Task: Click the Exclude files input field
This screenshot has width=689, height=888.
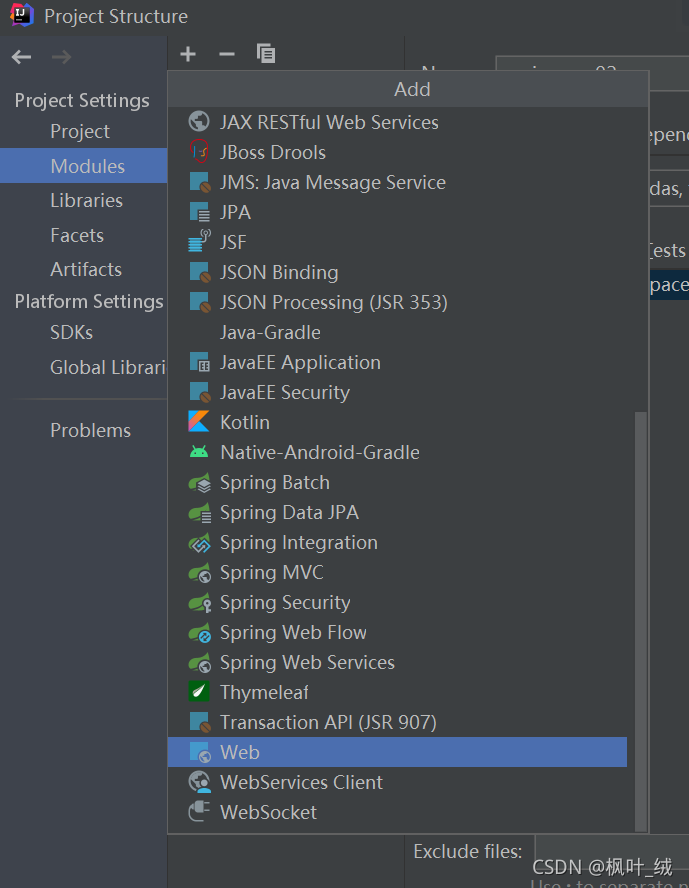Action: pyautogui.click(x=612, y=851)
